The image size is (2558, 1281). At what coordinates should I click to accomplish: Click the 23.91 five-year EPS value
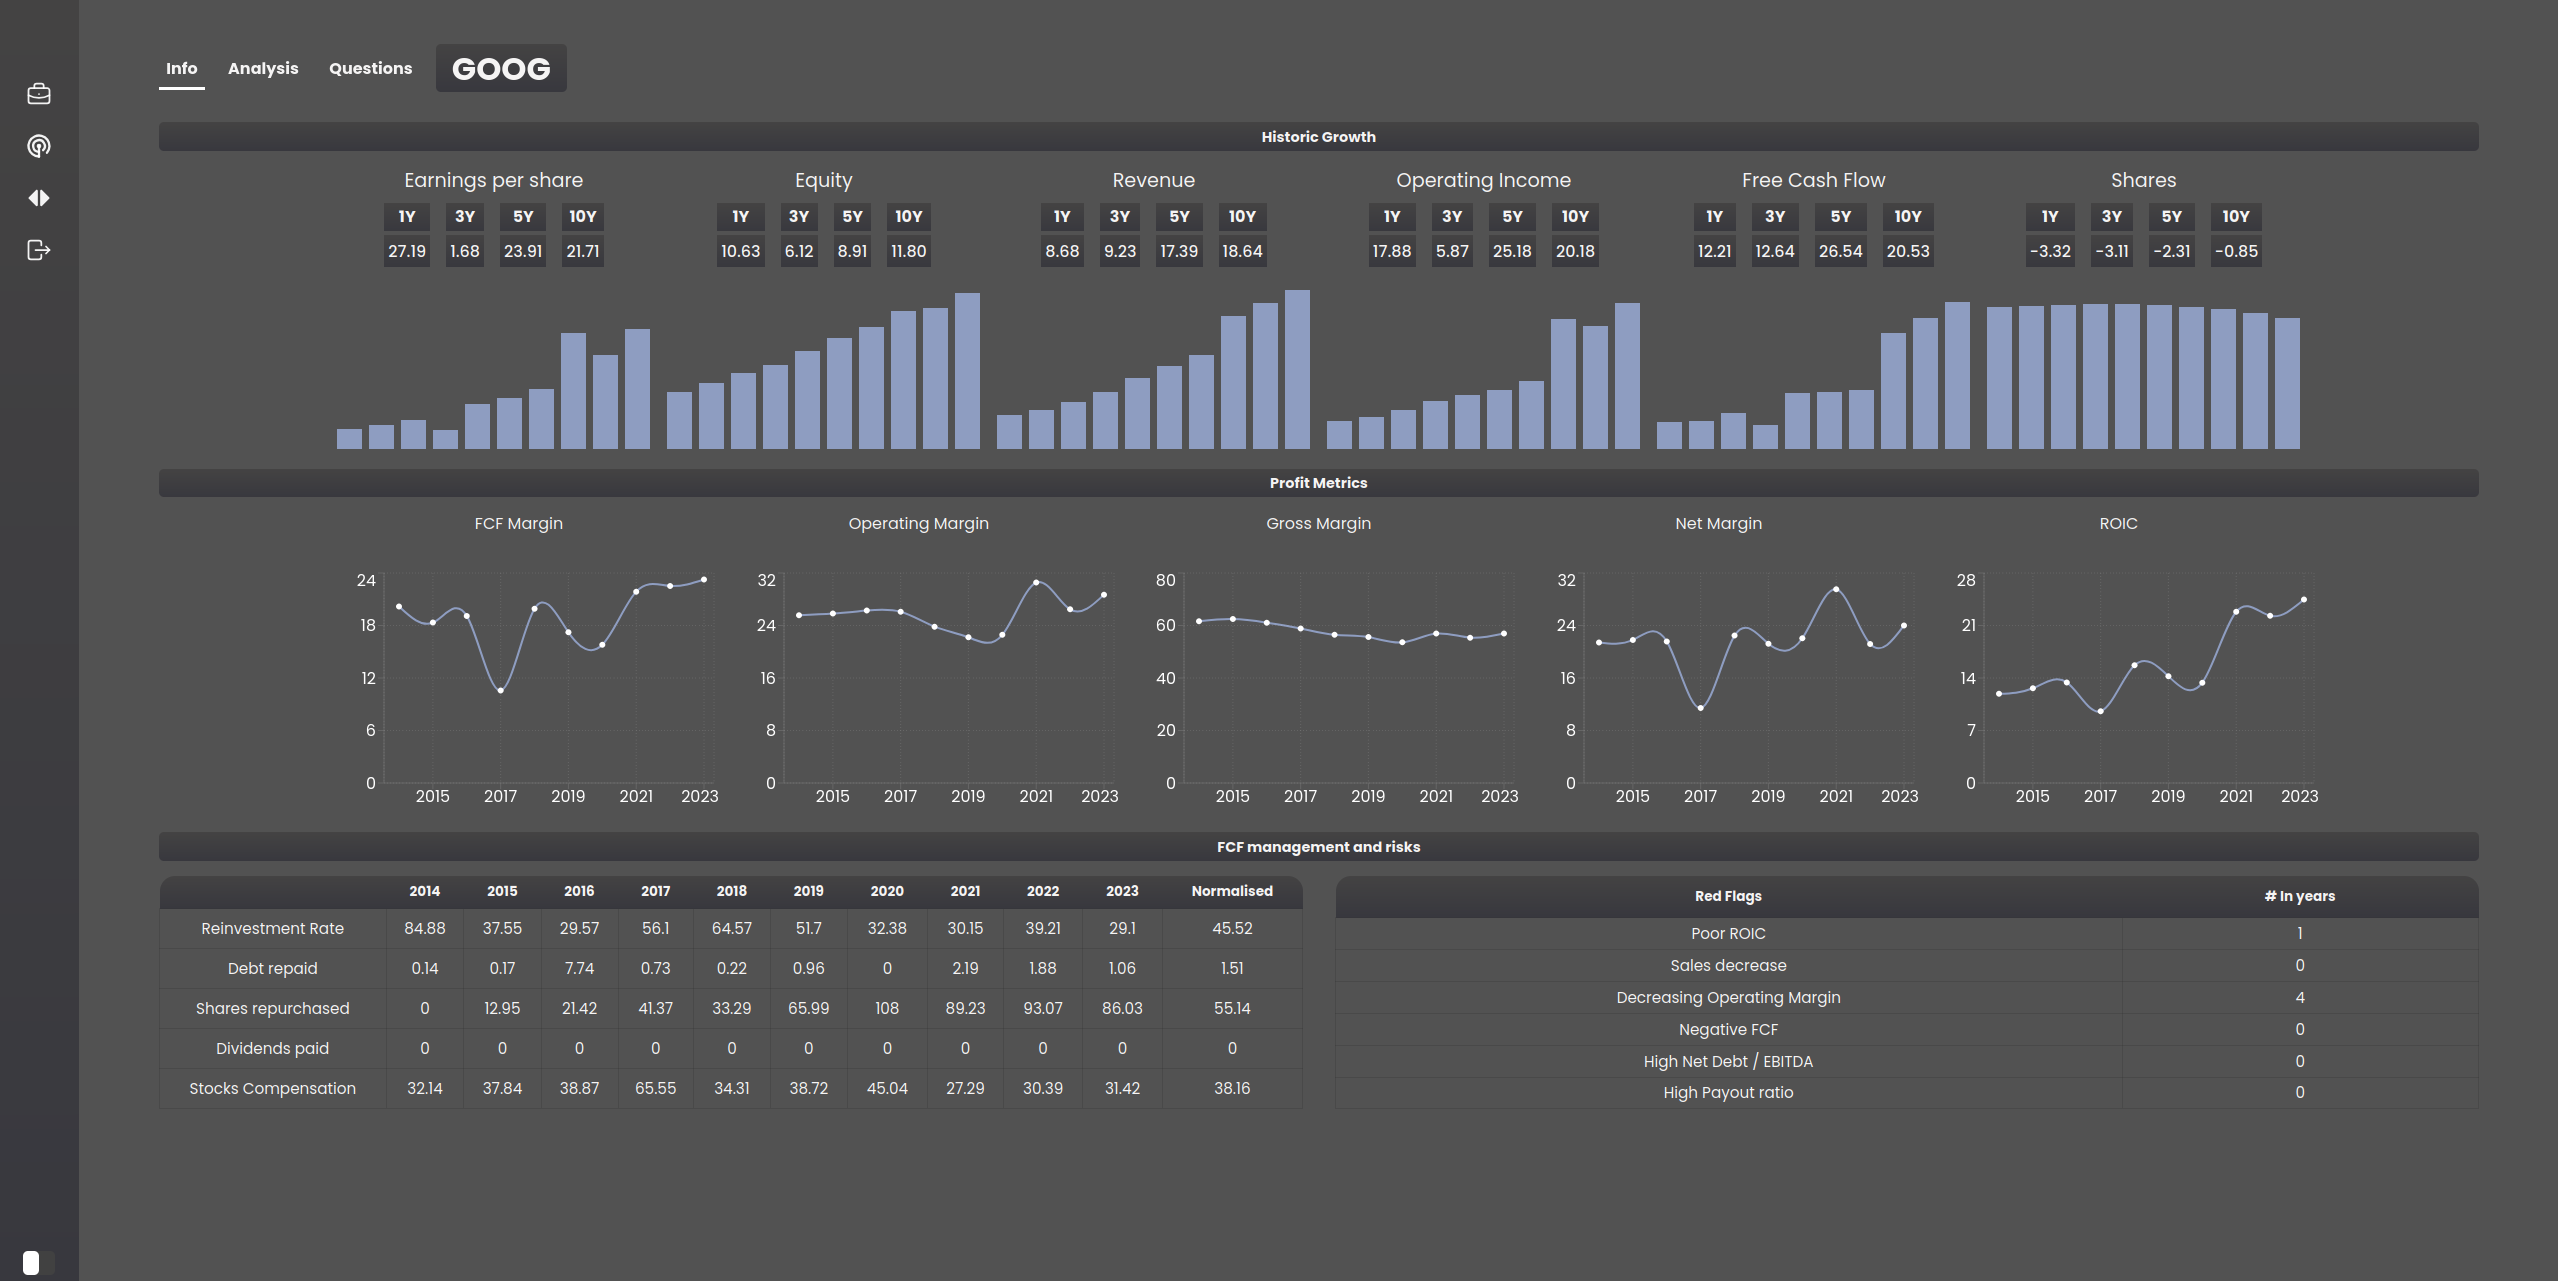coord(523,251)
